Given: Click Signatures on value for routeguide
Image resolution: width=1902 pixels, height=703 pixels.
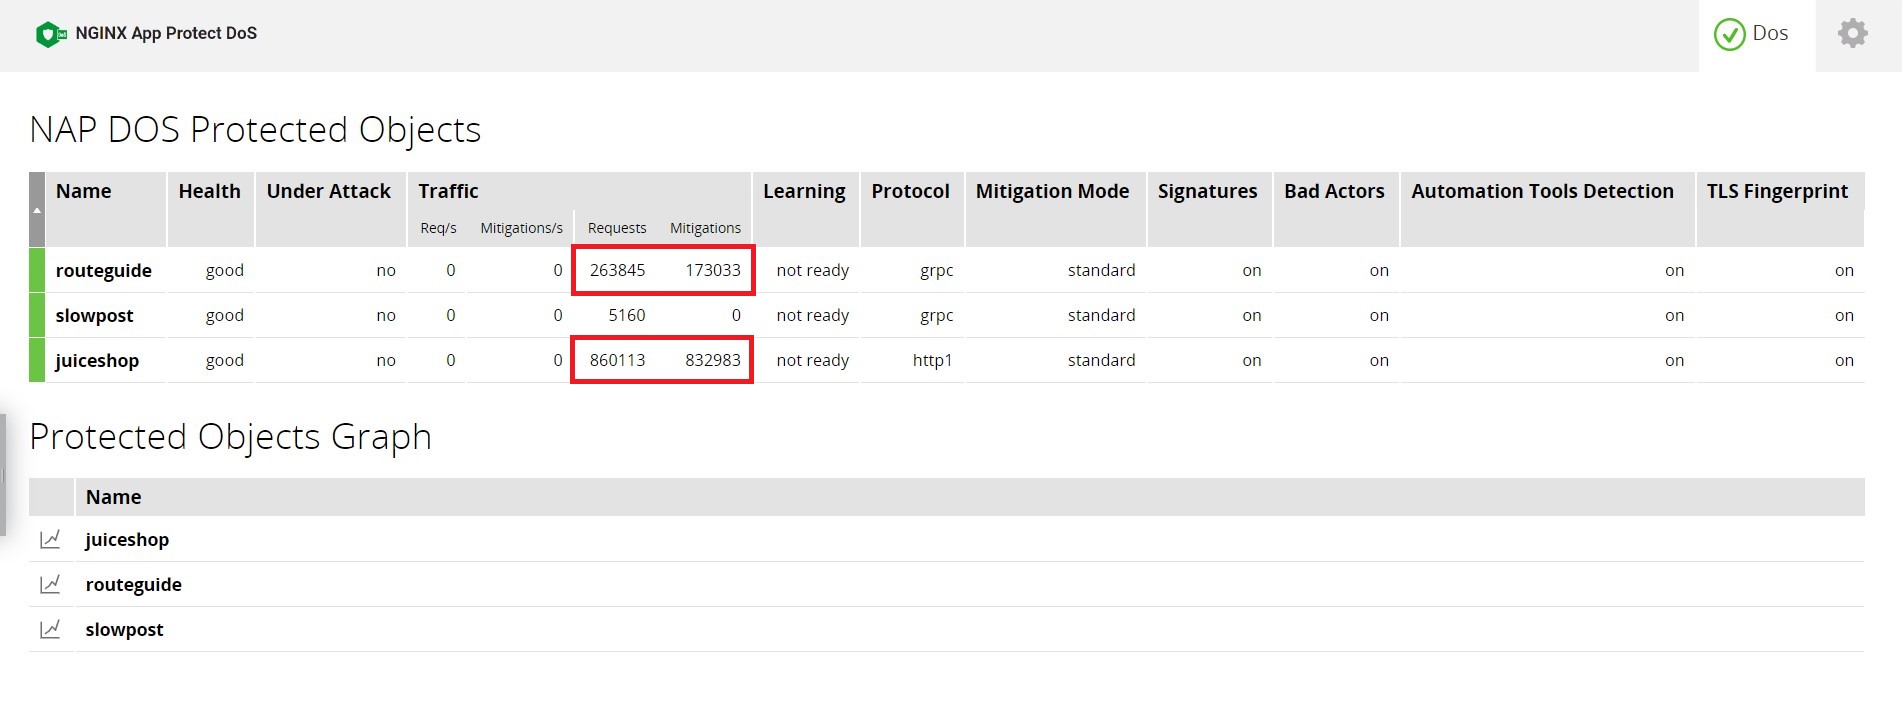Looking at the screenshot, I should tap(1251, 270).
